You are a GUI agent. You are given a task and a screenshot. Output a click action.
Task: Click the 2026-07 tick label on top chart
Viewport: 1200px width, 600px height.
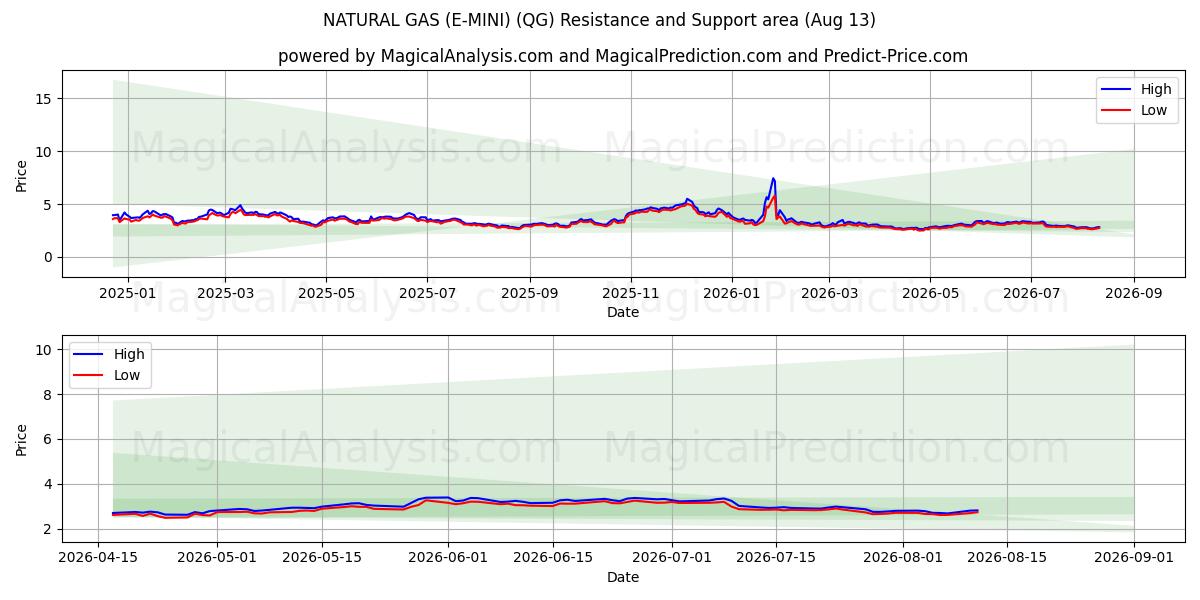point(1032,293)
